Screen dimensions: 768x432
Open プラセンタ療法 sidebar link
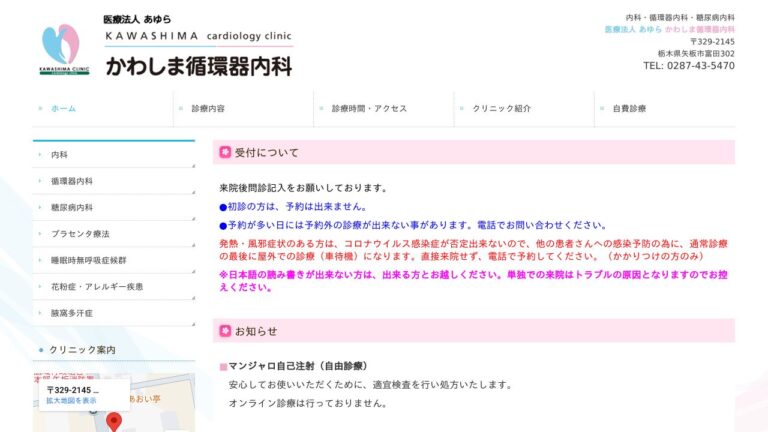pos(114,234)
